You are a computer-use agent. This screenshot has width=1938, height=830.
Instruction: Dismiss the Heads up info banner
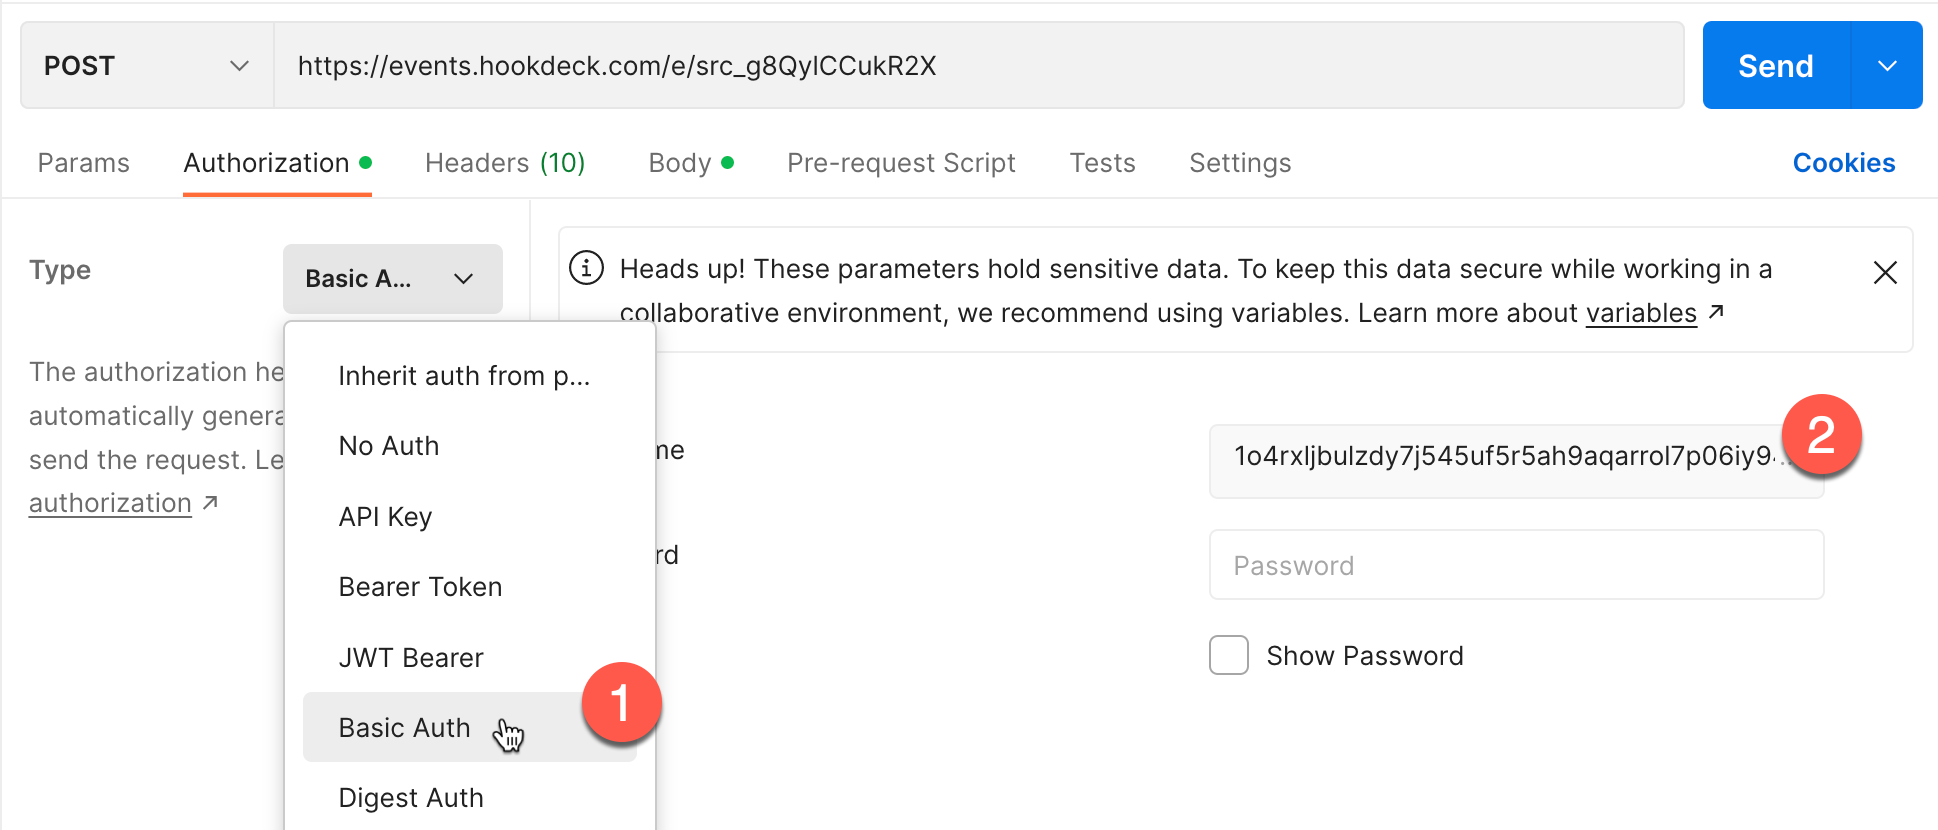(1884, 272)
